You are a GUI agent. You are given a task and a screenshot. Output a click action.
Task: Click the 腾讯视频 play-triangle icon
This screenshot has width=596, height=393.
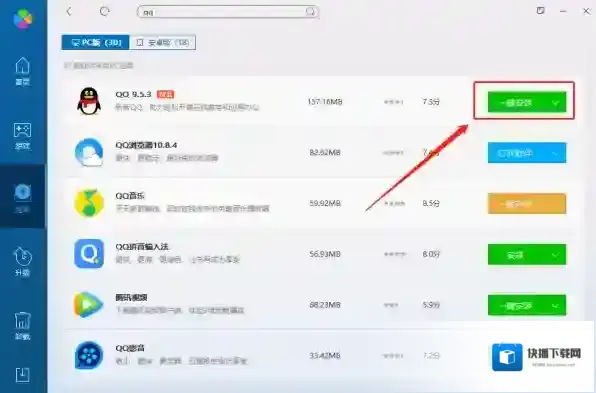click(89, 304)
